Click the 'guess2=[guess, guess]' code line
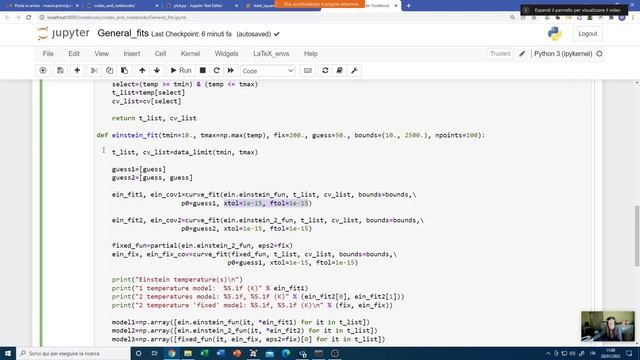The width and height of the screenshot is (640, 360). pyautogui.click(x=152, y=178)
